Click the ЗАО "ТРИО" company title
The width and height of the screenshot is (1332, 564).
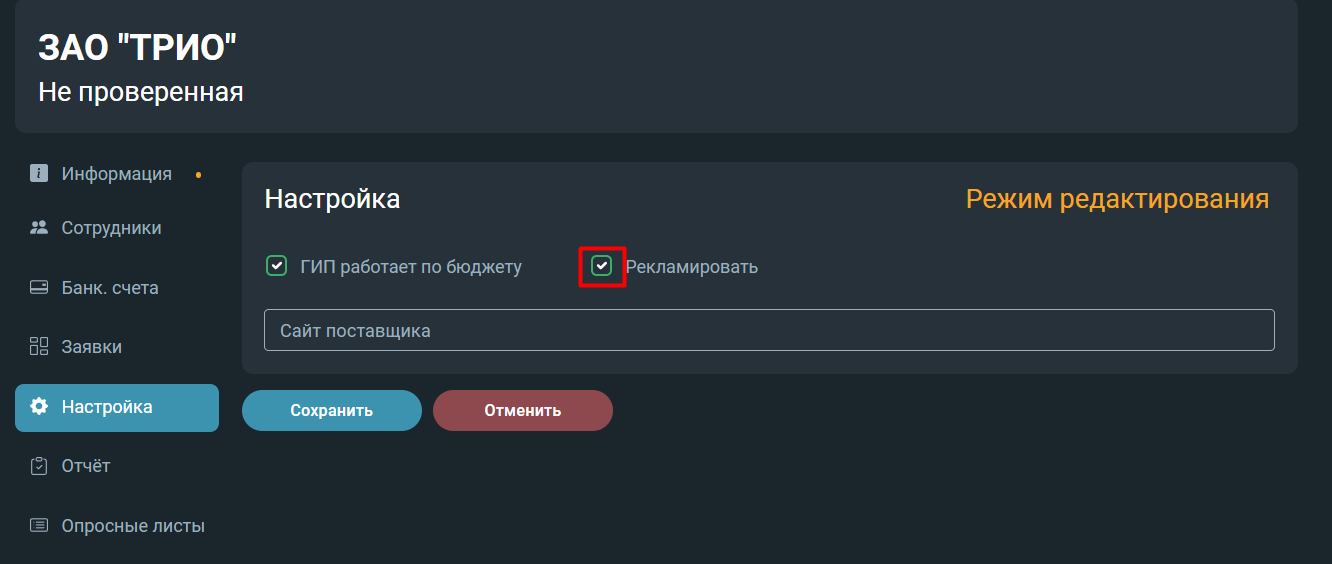(x=138, y=47)
